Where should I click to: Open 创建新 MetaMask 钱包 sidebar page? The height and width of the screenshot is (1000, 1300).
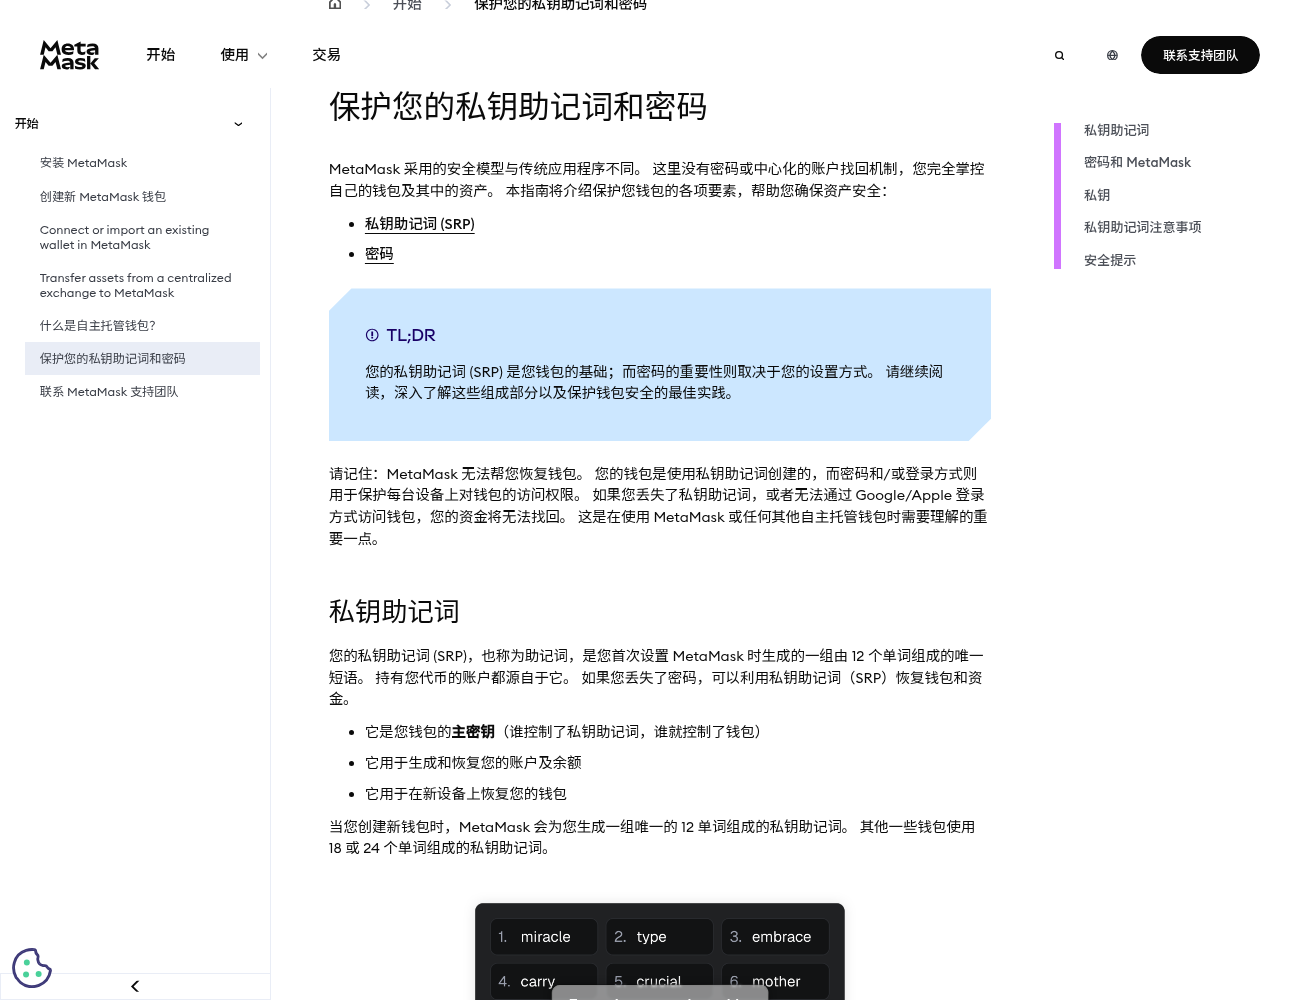coord(103,197)
